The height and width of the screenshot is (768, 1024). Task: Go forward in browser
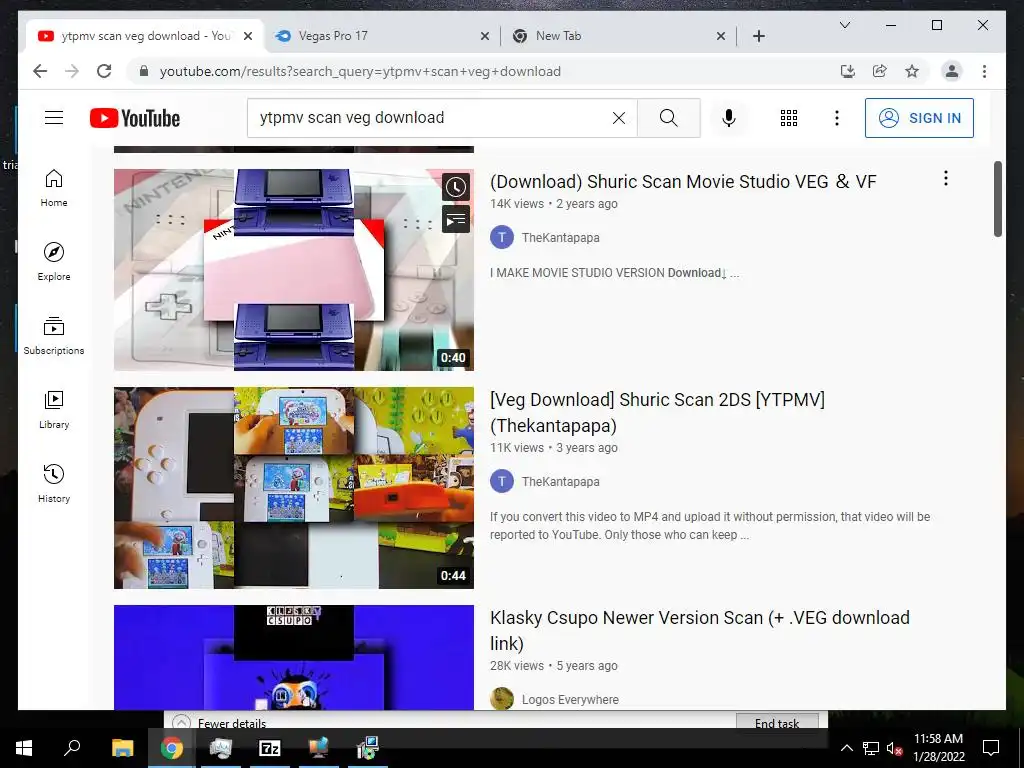coord(72,71)
